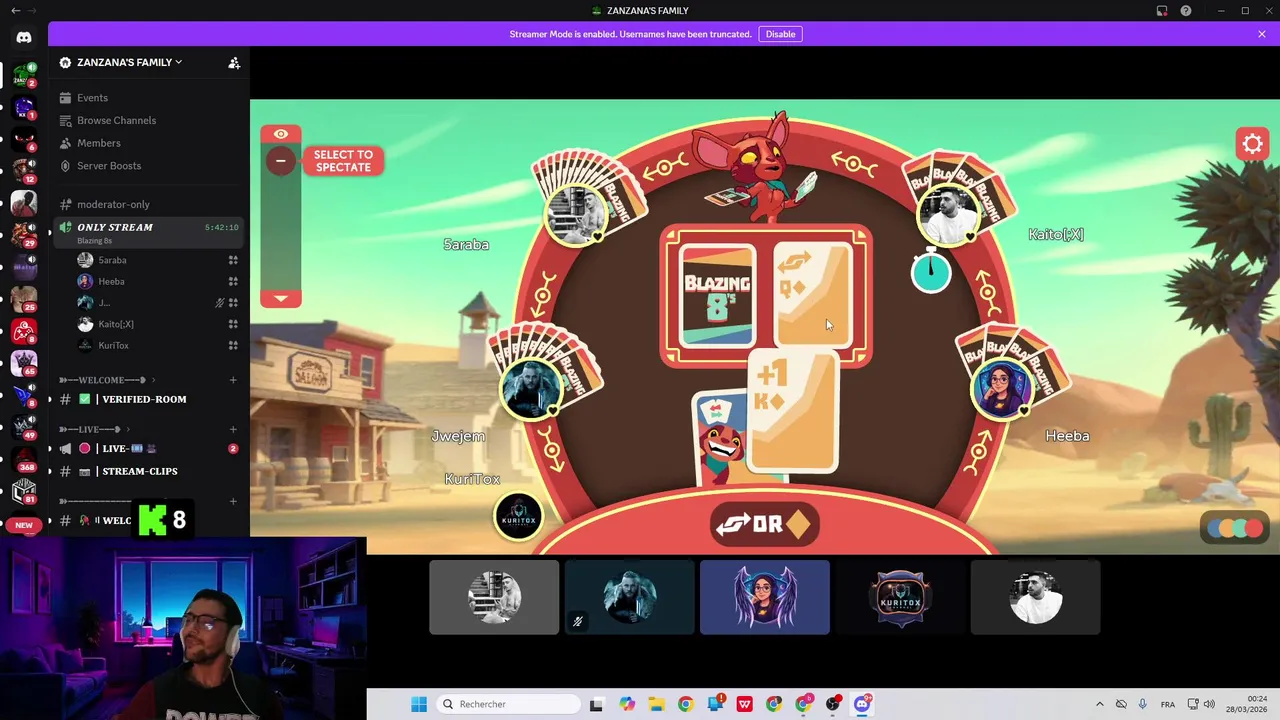Click the FRA language indicator
1280x720 pixels.
coord(1167,704)
